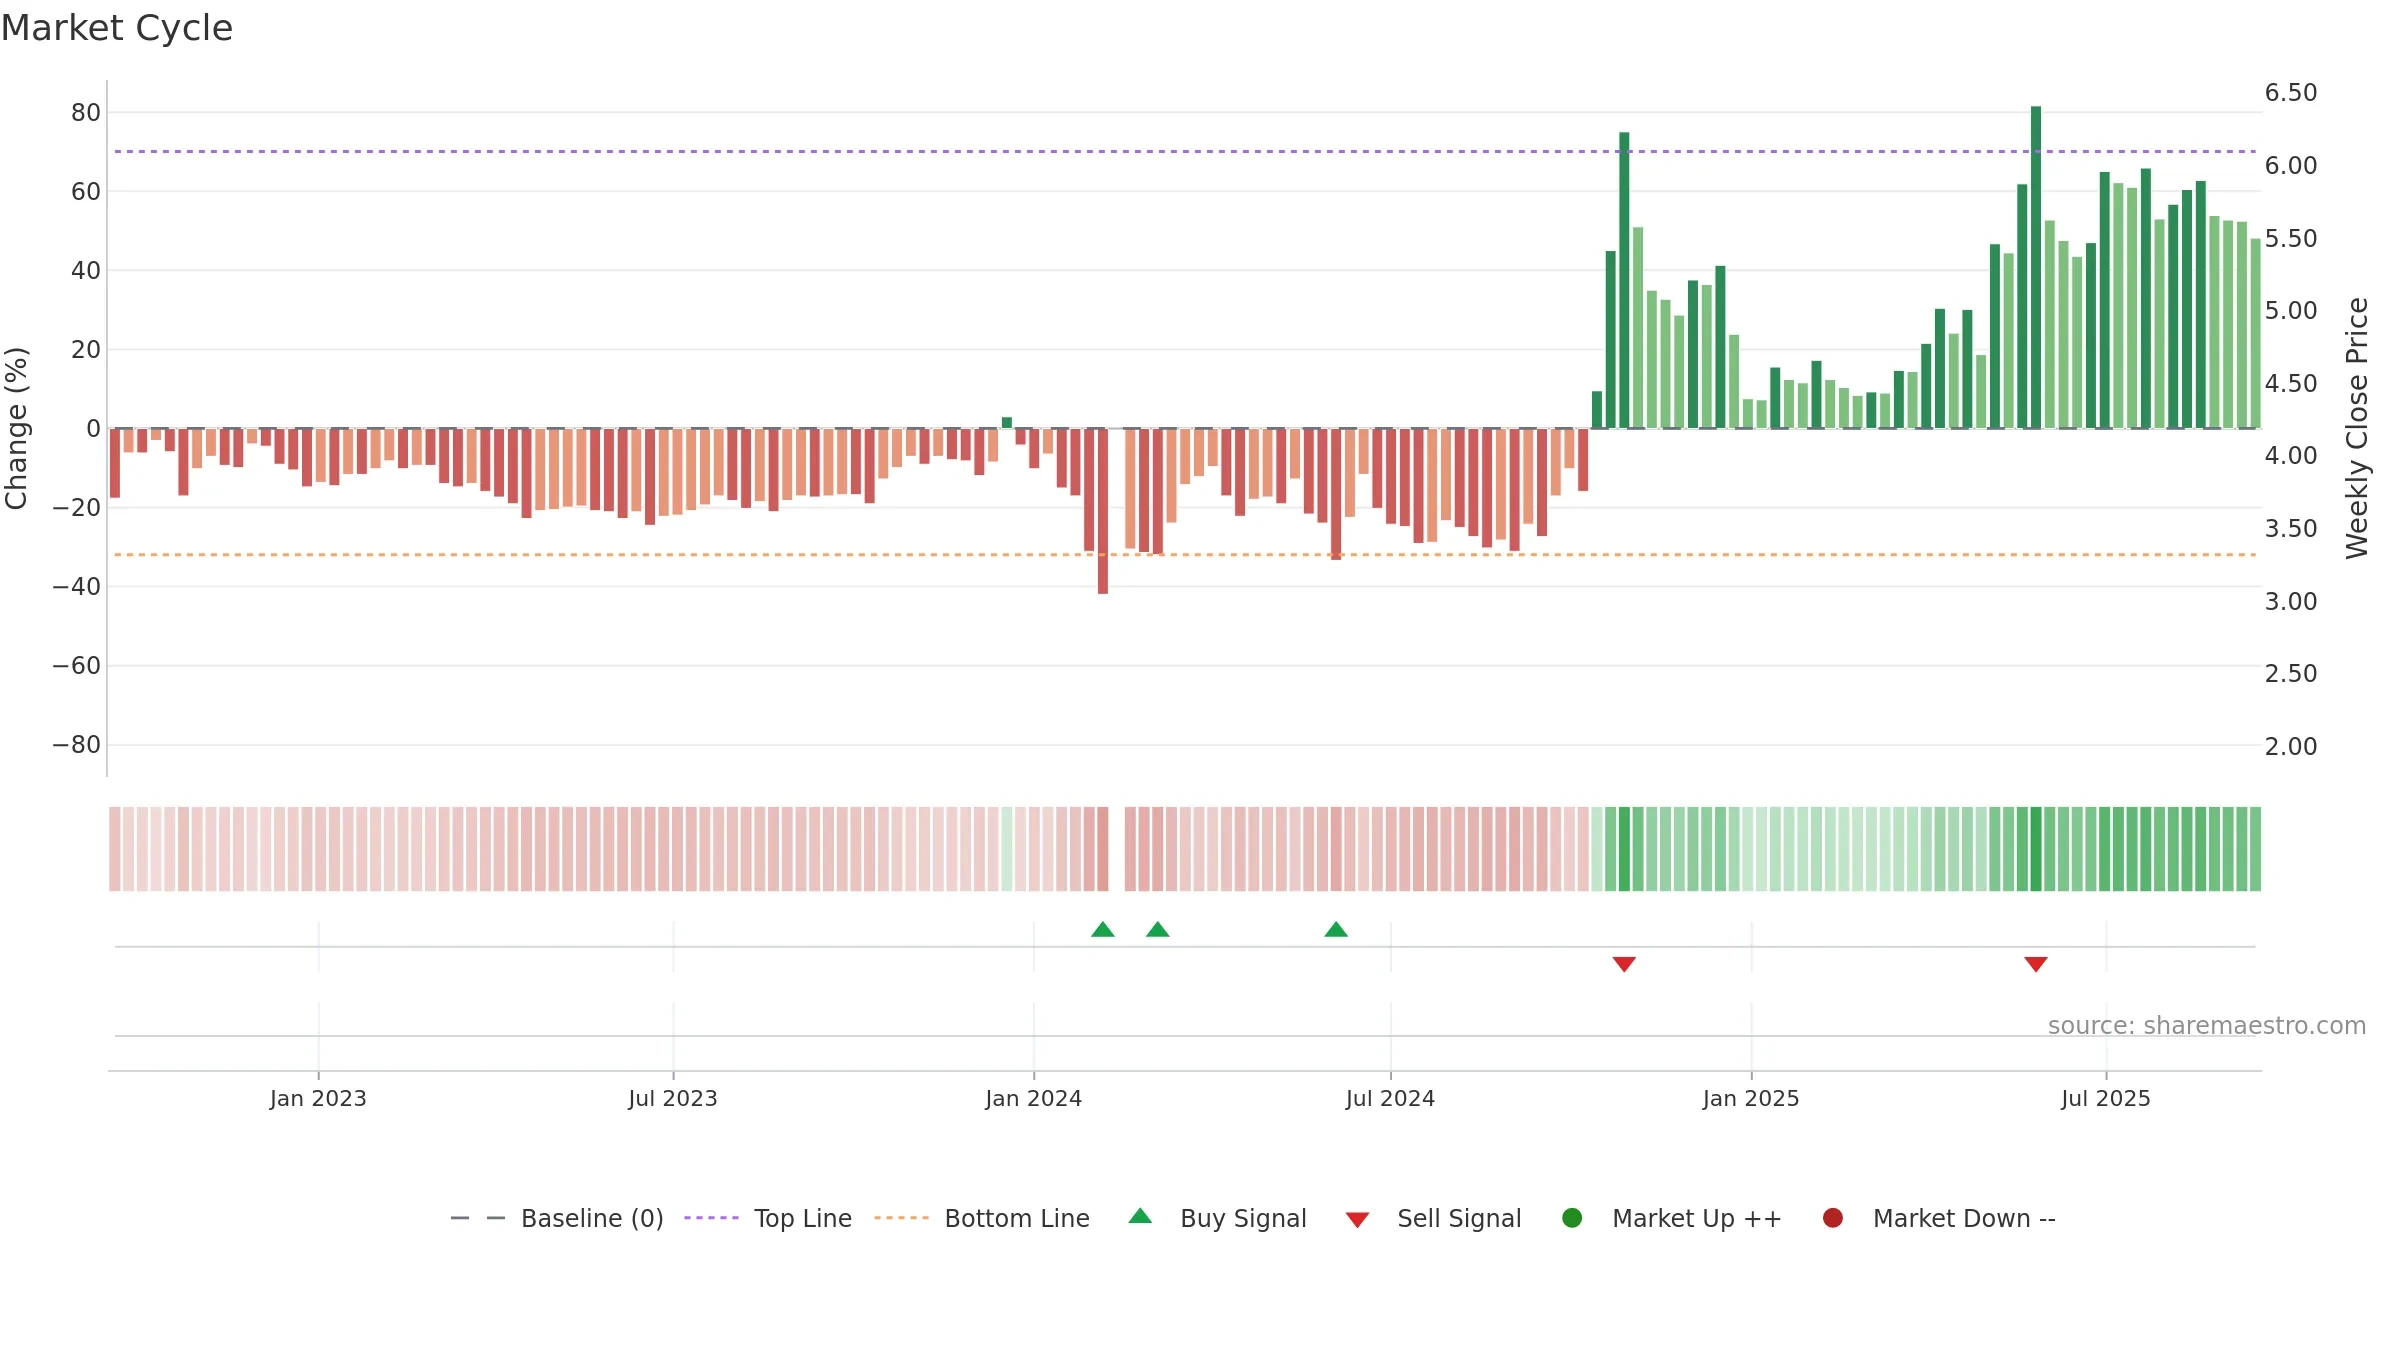Toggle the Buy Signal legend label

coord(1243,1218)
